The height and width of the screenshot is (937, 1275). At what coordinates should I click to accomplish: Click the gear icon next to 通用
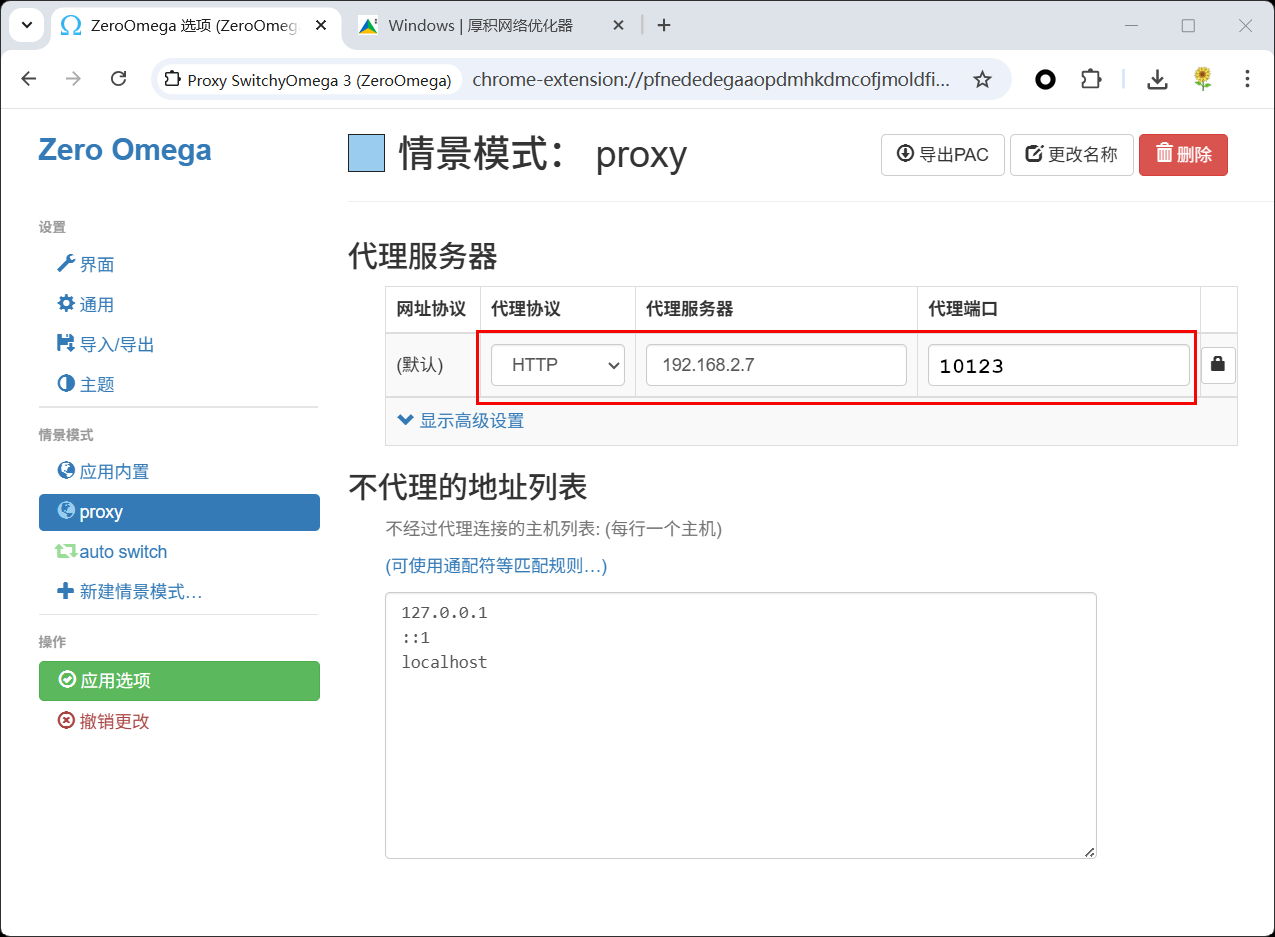[67, 304]
